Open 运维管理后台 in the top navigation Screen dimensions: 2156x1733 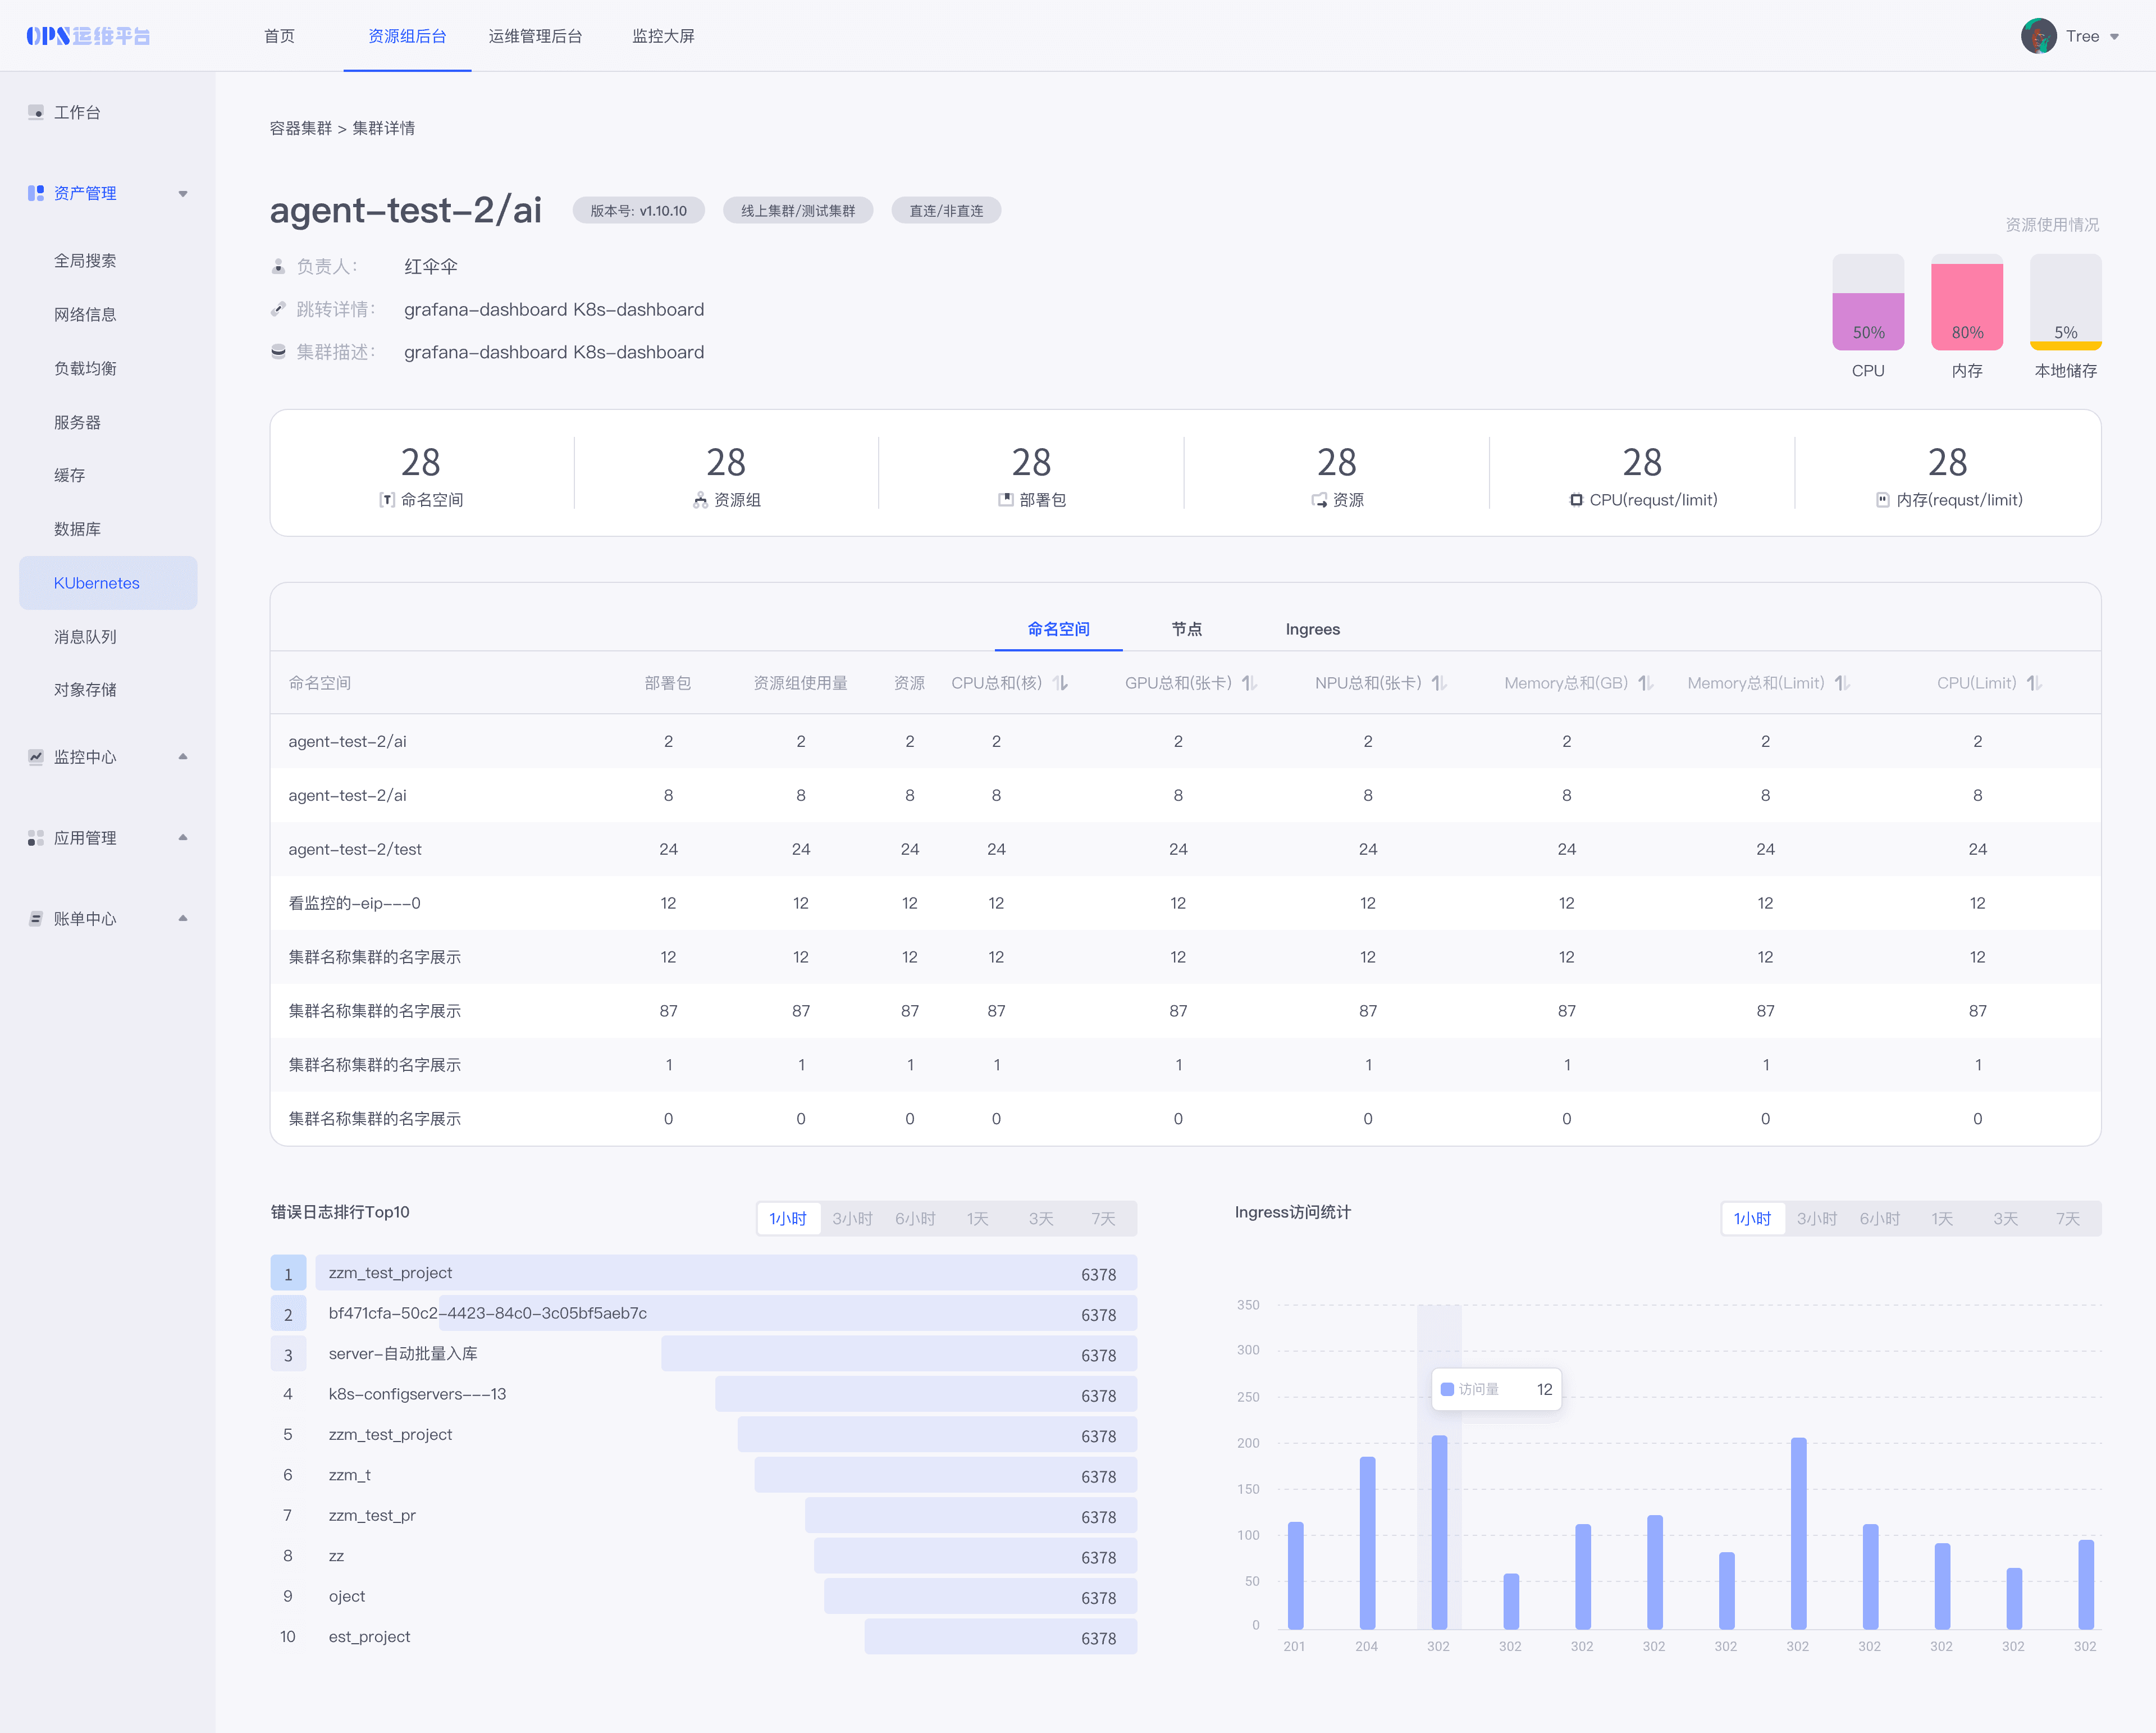coord(535,36)
